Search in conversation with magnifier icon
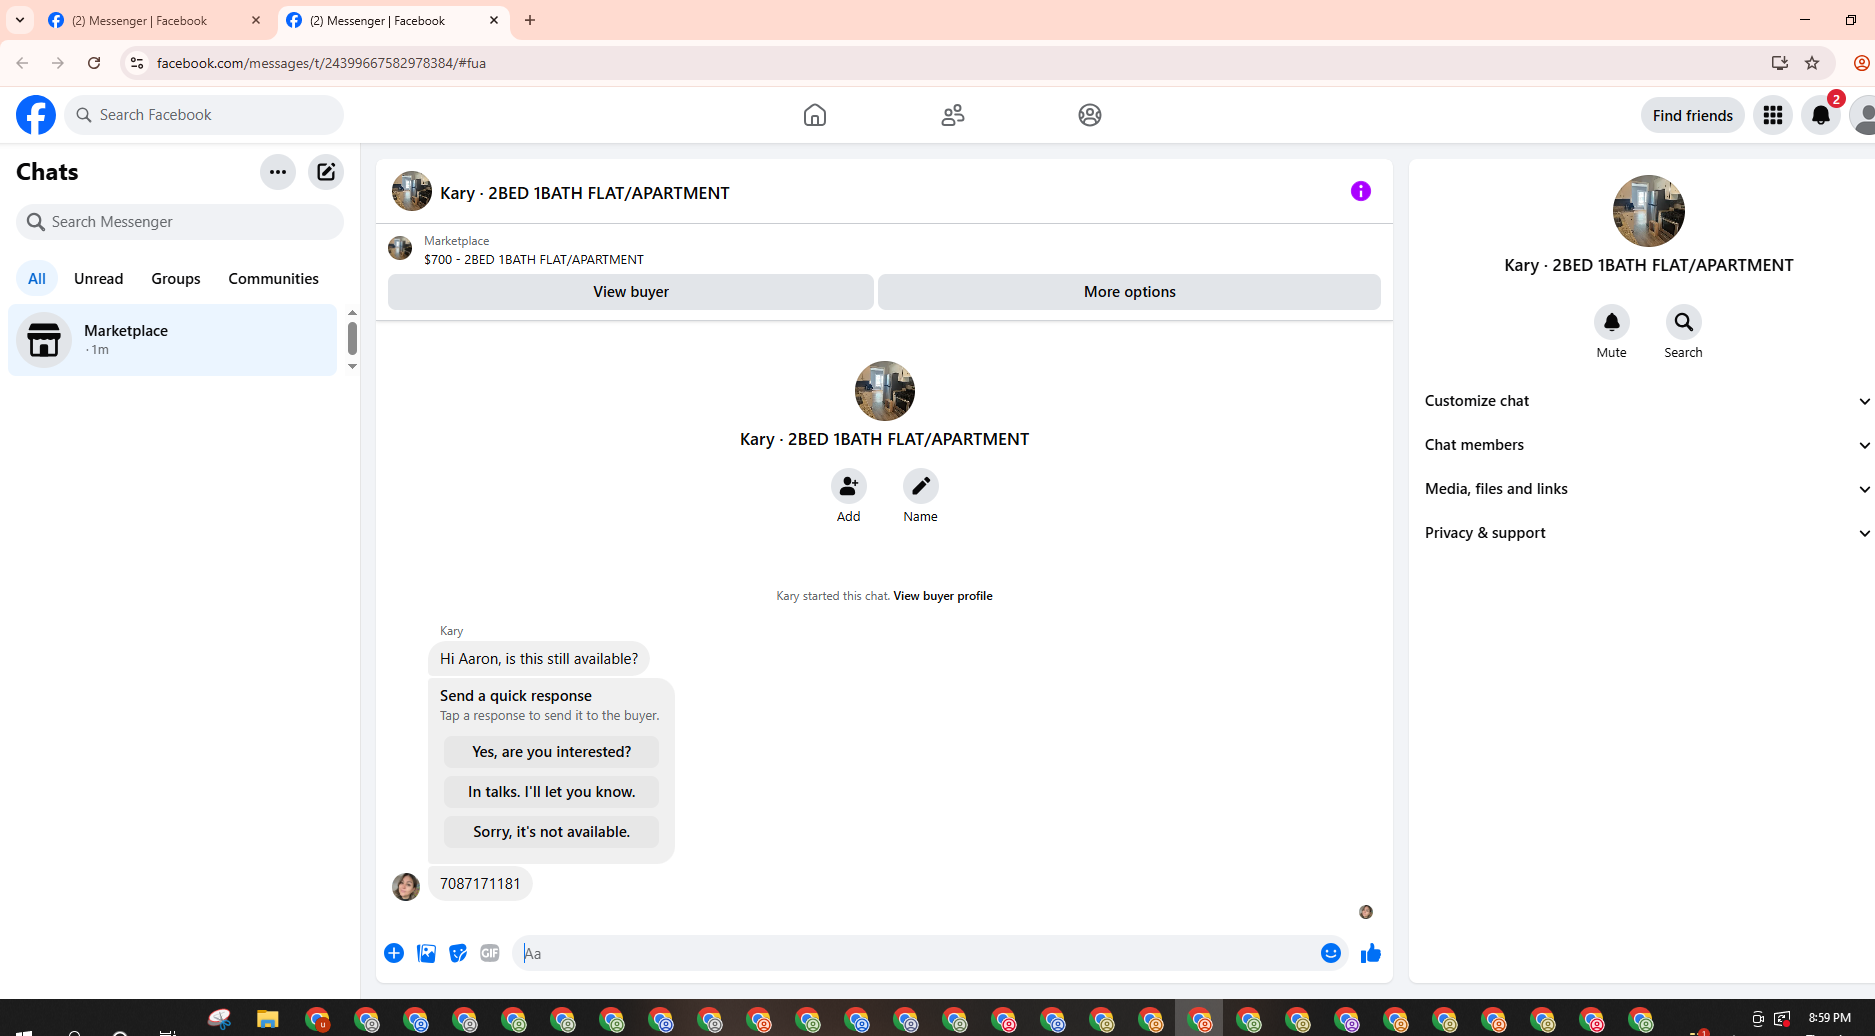This screenshot has height=1036, width=1875. (x=1684, y=322)
